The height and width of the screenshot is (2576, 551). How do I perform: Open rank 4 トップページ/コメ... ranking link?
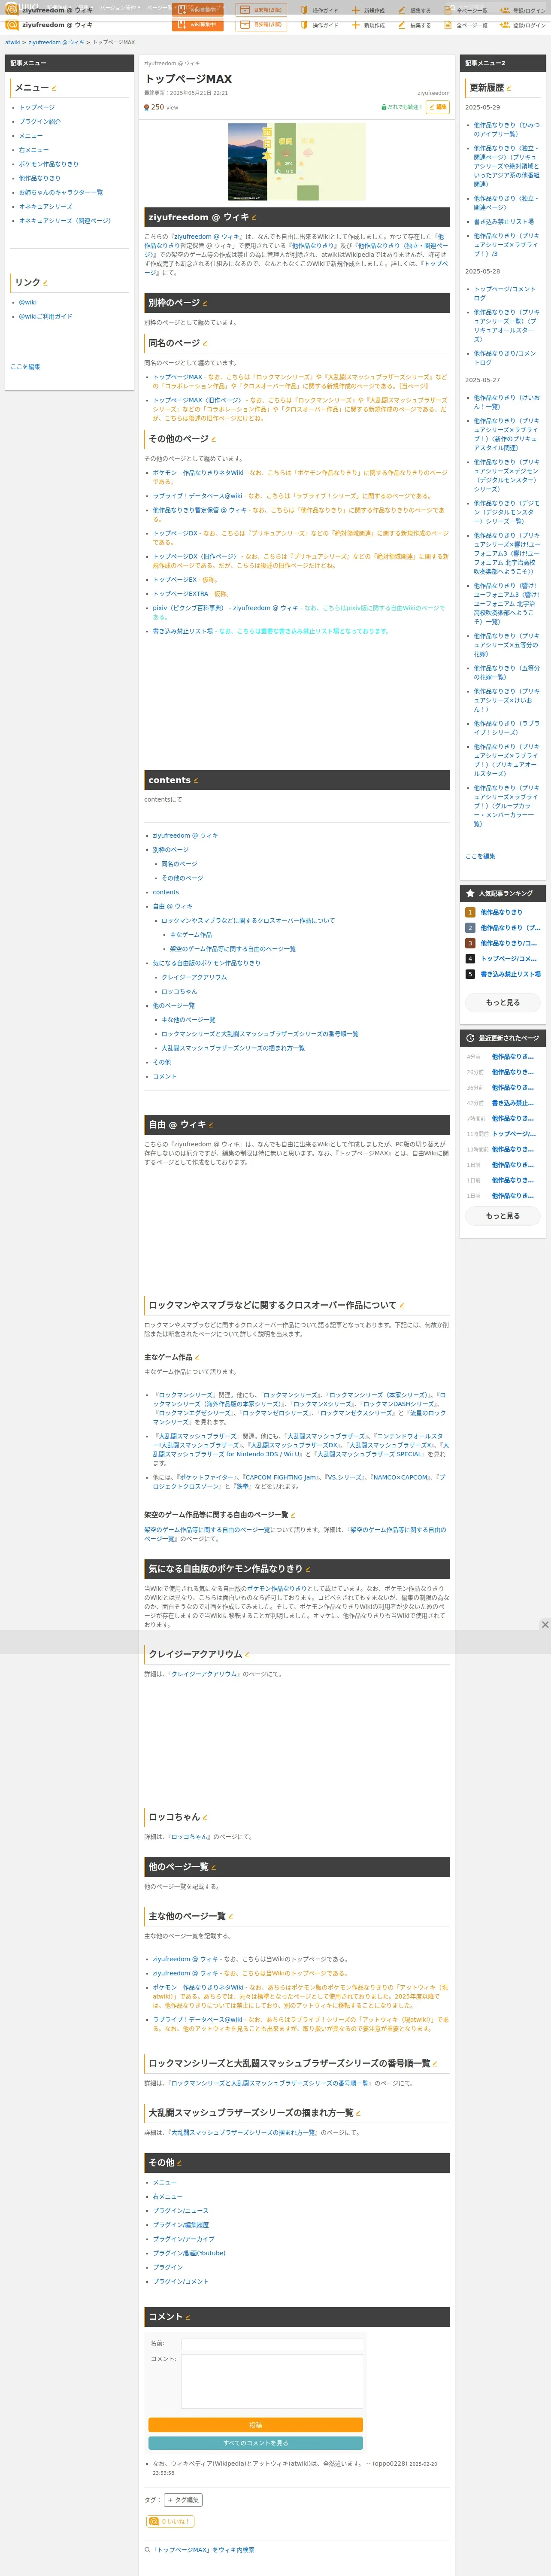point(509,959)
